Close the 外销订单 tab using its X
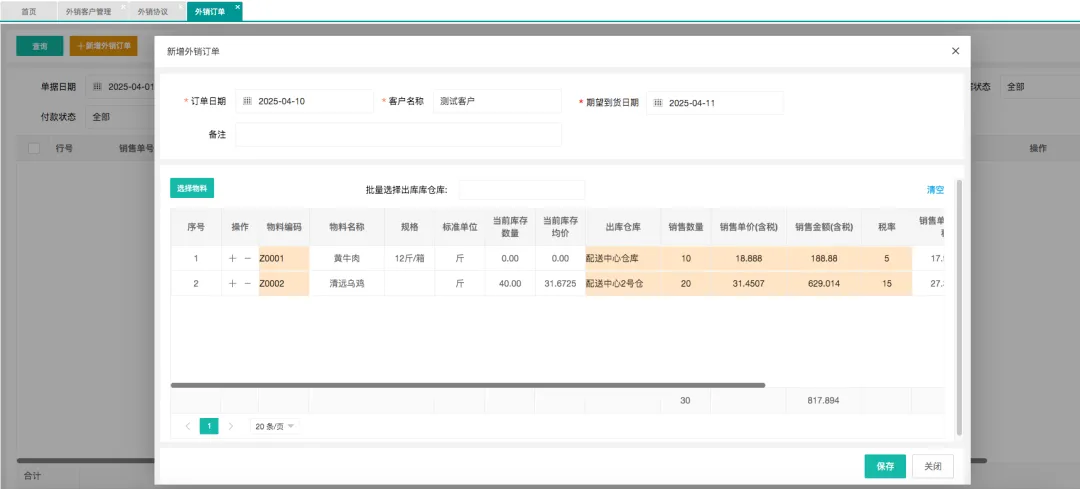The width and height of the screenshot is (1080, 489). pyautogui.click(x=237, y=7)
